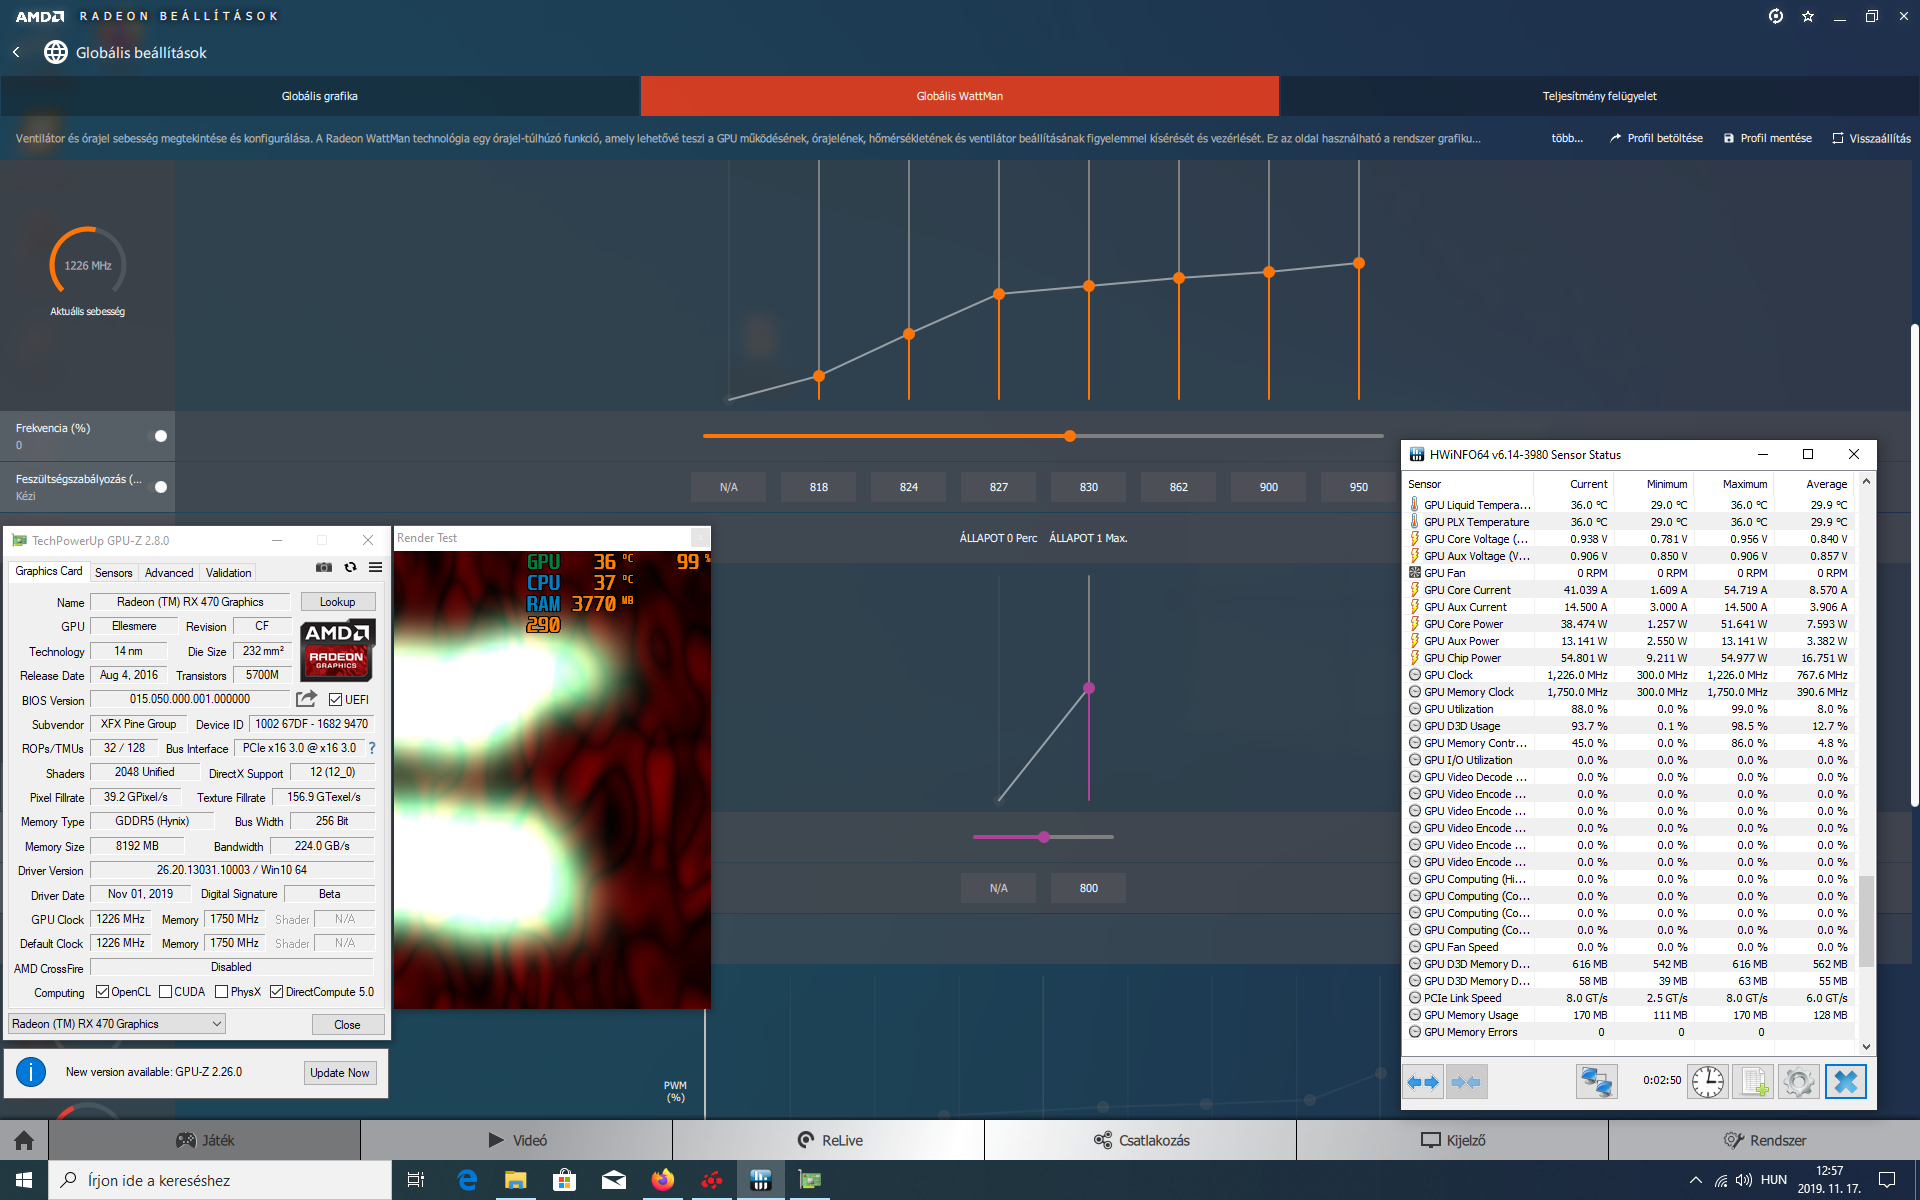Switch to the Globális grafika tab
1920x1200 pixels.
pos(320,96)
